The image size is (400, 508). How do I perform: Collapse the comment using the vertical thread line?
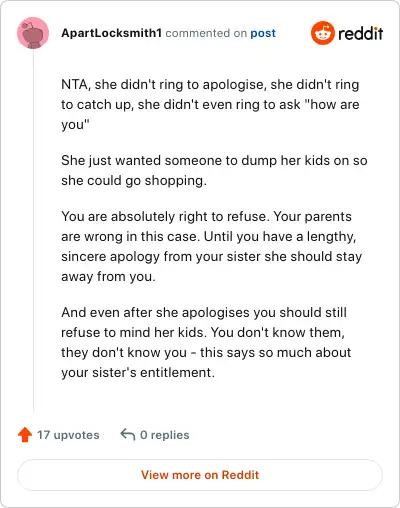coord(33,230)
